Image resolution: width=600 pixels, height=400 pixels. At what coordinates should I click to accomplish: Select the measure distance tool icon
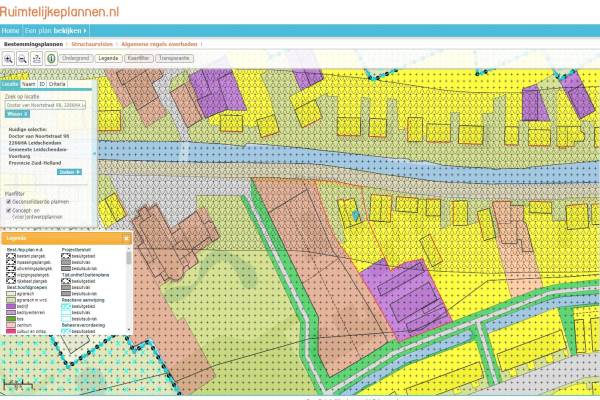pos(37,59)
